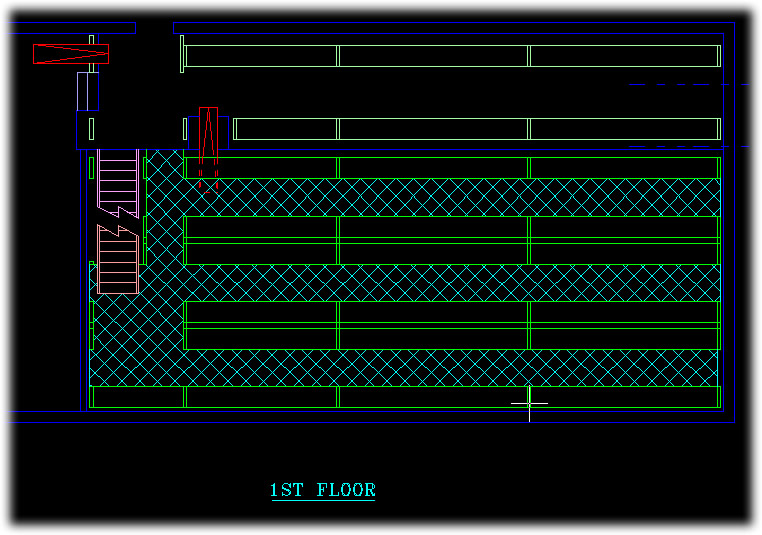Select the topmost white shelf row rectangle

[450, 56]
